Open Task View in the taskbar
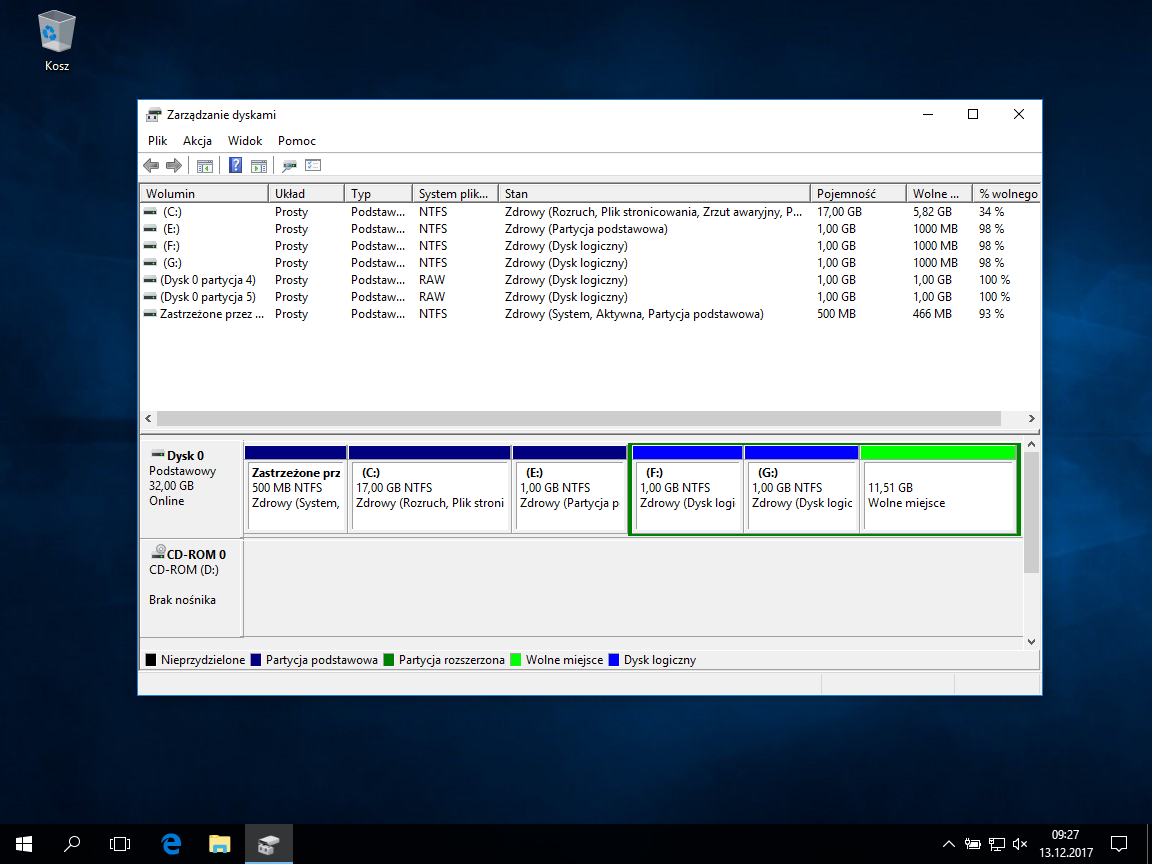Image resolution: width=1152 pixels, height=864 pixels. tap(120, 844)
